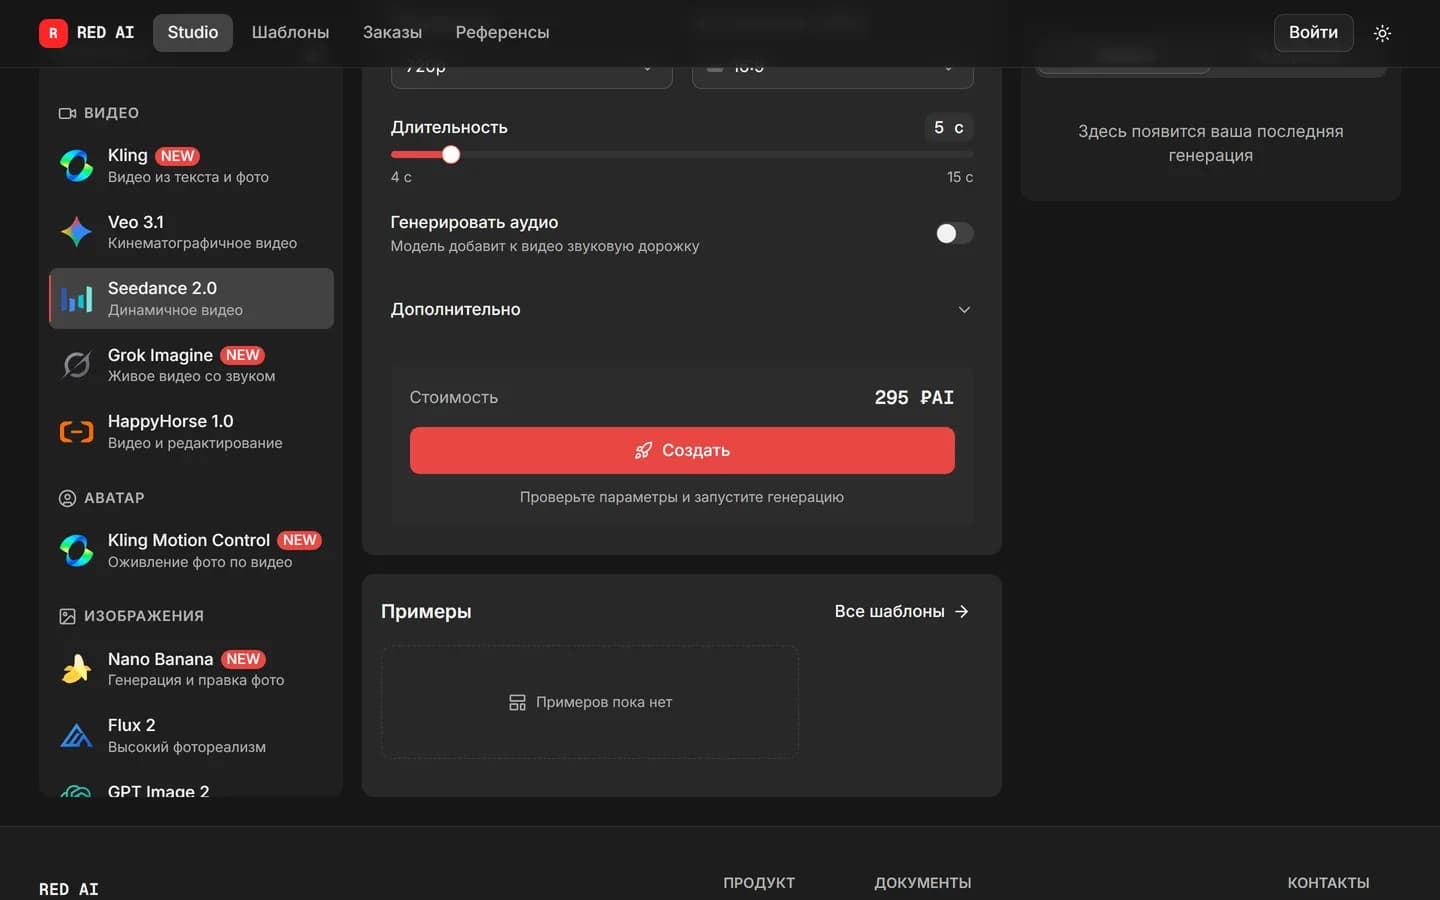Click the footer КОНТАКТЫ heading
Image resolution: width=1440 pixels, height=900 pixels.
coord(1328,883)
